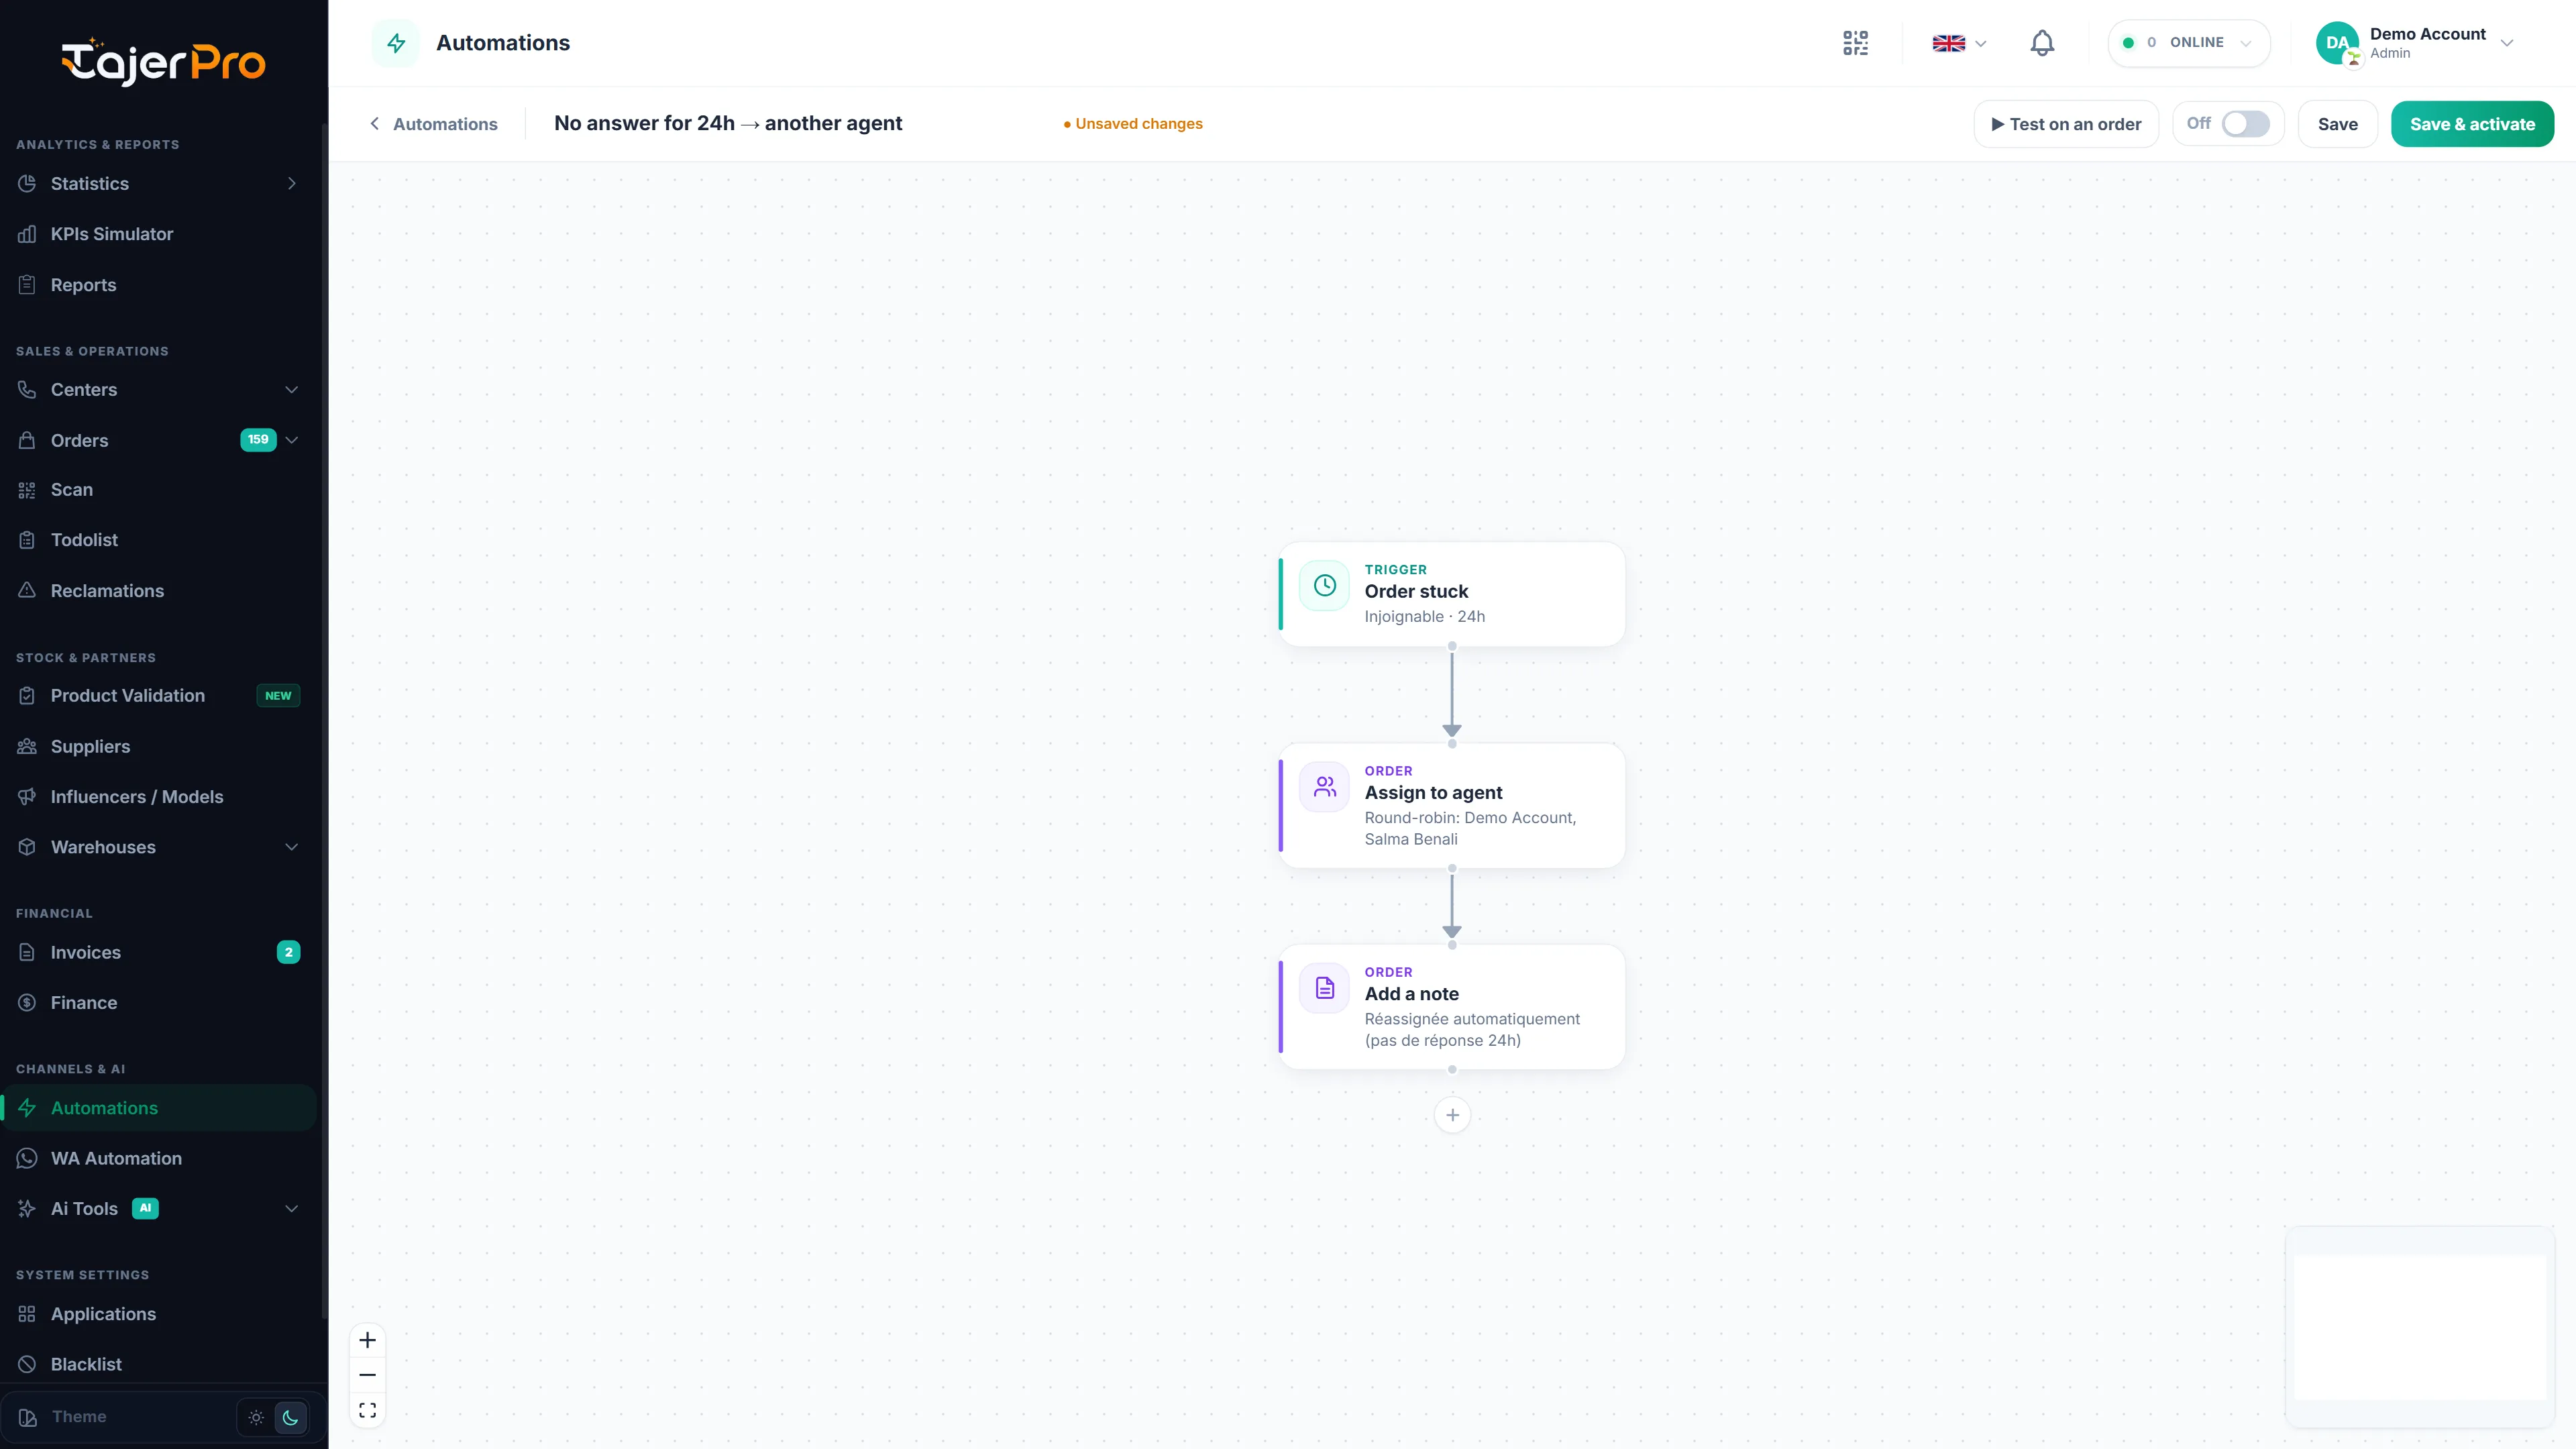The image size is (2576, 1449).
Task: Open Todolist in the sidebar
Action: point(158,540)
